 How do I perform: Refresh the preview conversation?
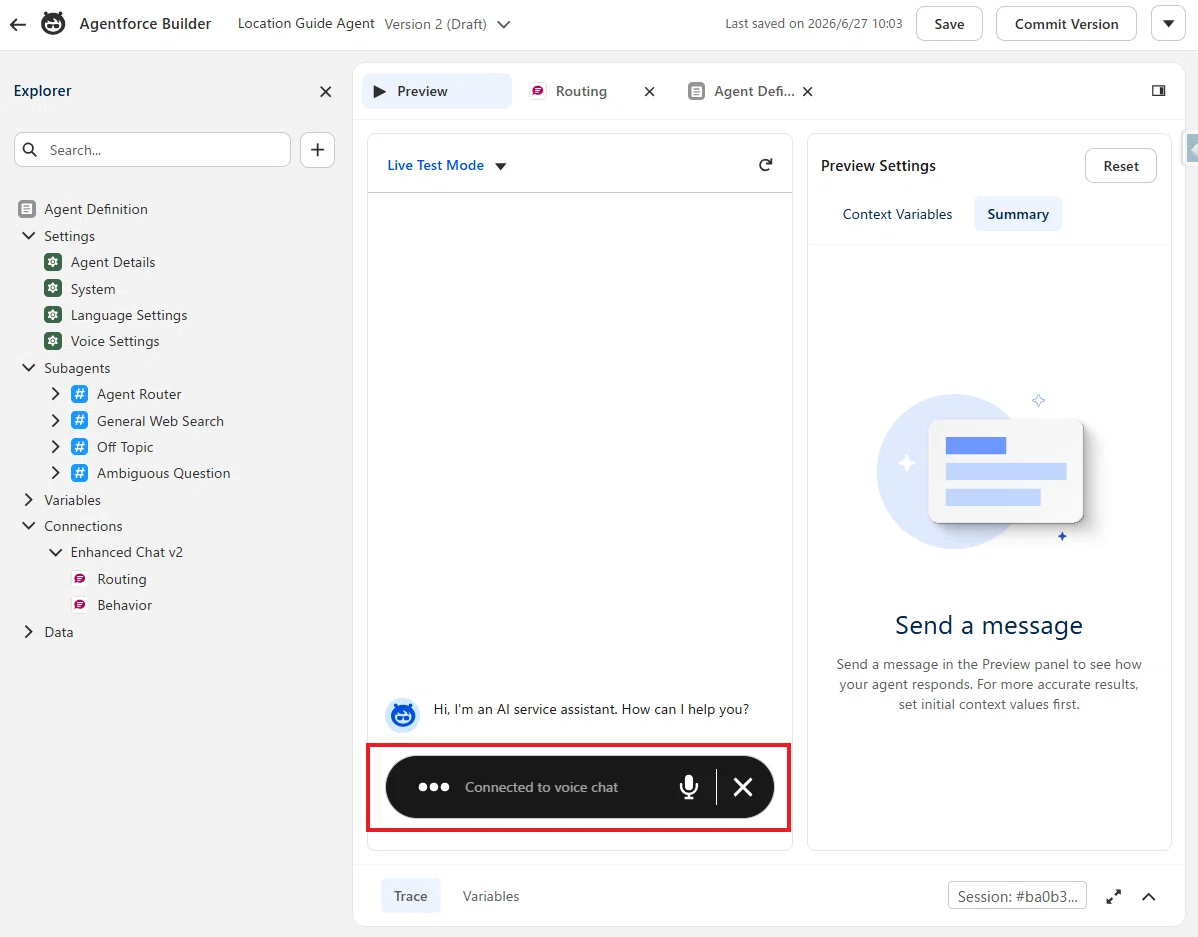coord(766,165)
